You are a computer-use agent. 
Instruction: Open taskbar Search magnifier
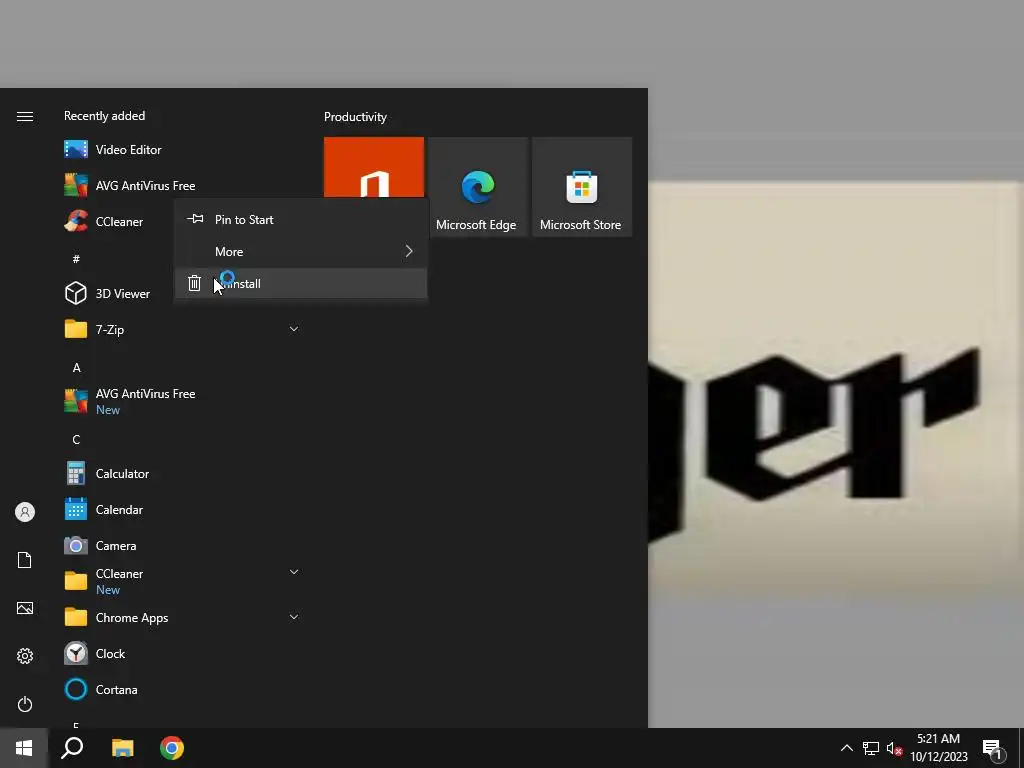point(72,748)
